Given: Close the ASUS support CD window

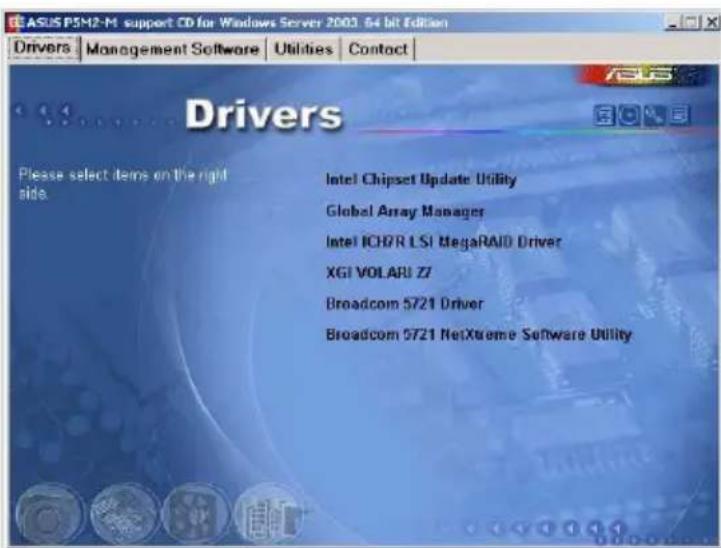Looking at the screenshot, I should (x=712, y=23).
